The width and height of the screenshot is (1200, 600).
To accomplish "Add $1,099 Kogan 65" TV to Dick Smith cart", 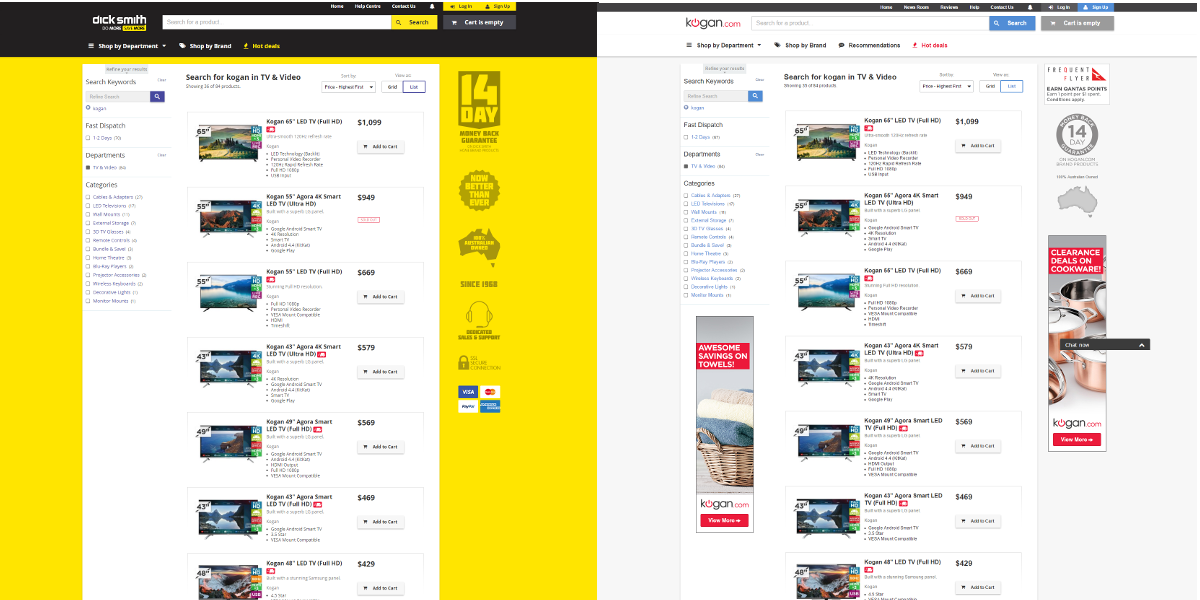I will click(x=381, y=147).
